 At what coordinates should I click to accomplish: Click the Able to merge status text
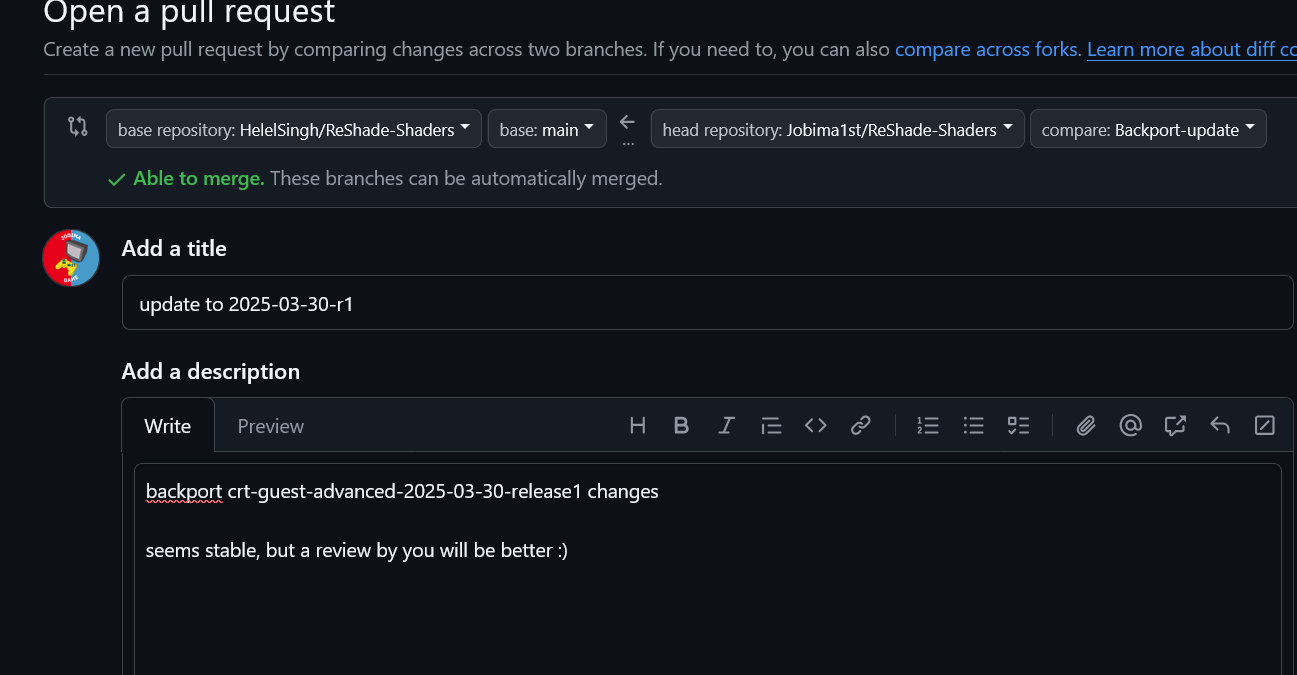point(199,179)
